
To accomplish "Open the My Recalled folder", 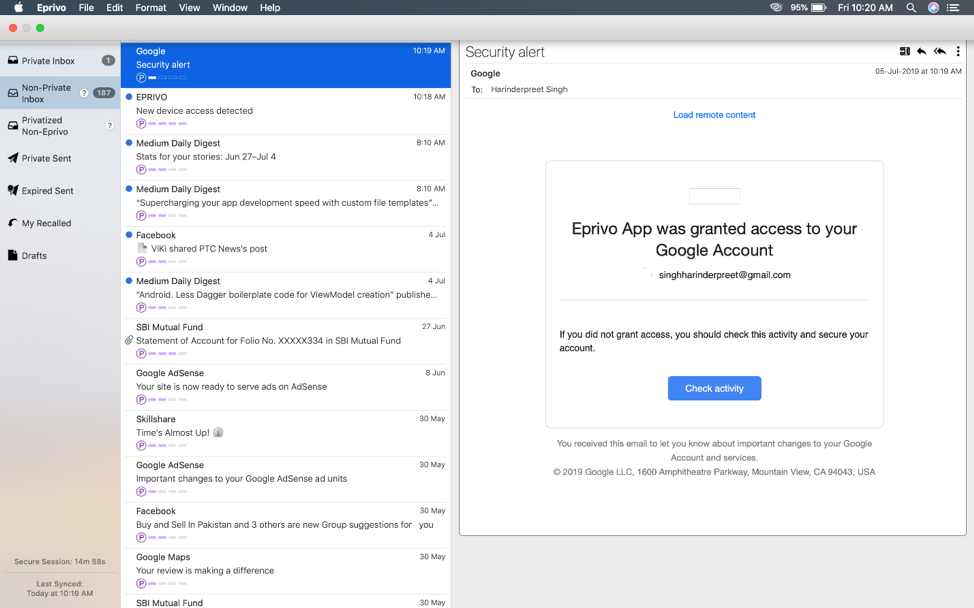I will coord(60,223).
